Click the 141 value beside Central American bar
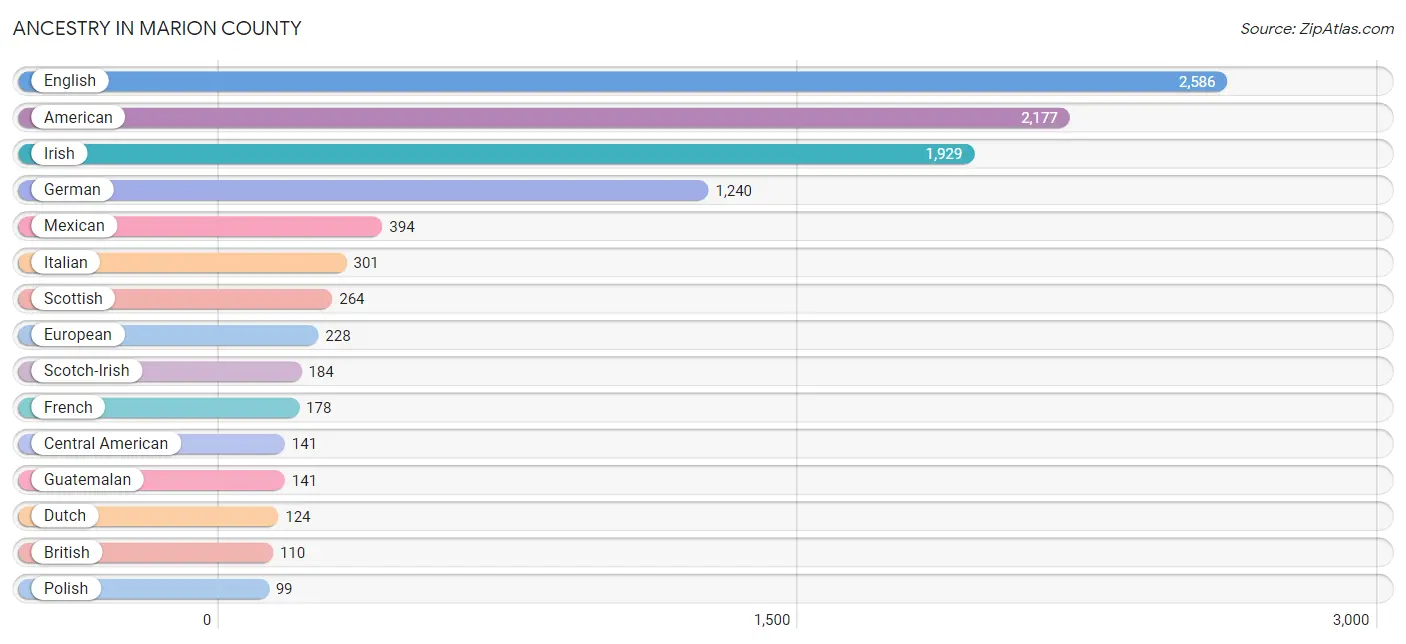The width and height of the screenshot is (1406, 644). 304,444
